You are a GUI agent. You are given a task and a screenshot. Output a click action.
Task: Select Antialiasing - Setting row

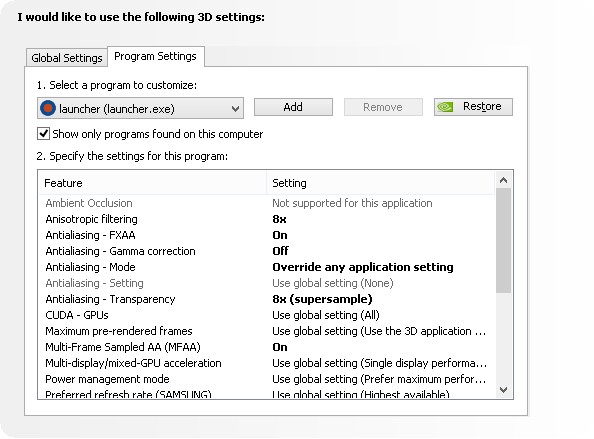pyautogui.click(x=266, y=283)
